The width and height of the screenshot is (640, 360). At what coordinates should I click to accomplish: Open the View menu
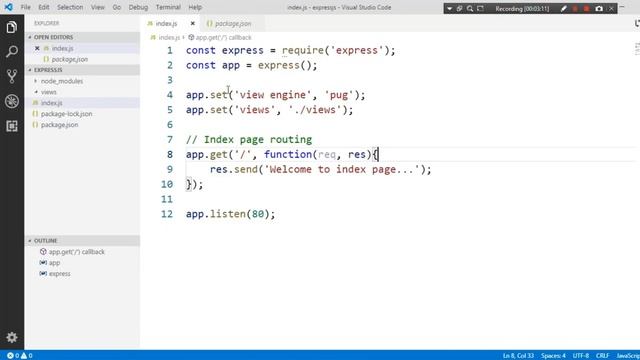click(98, 7)
